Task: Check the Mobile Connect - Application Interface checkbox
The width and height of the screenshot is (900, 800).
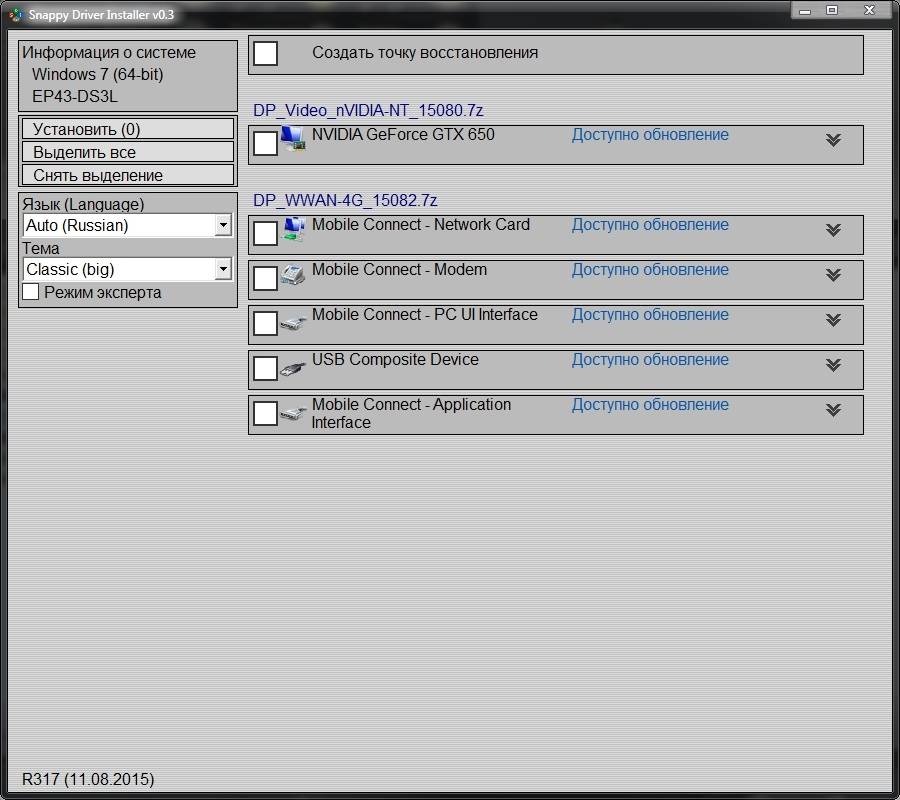Action: tap(265, 413)
